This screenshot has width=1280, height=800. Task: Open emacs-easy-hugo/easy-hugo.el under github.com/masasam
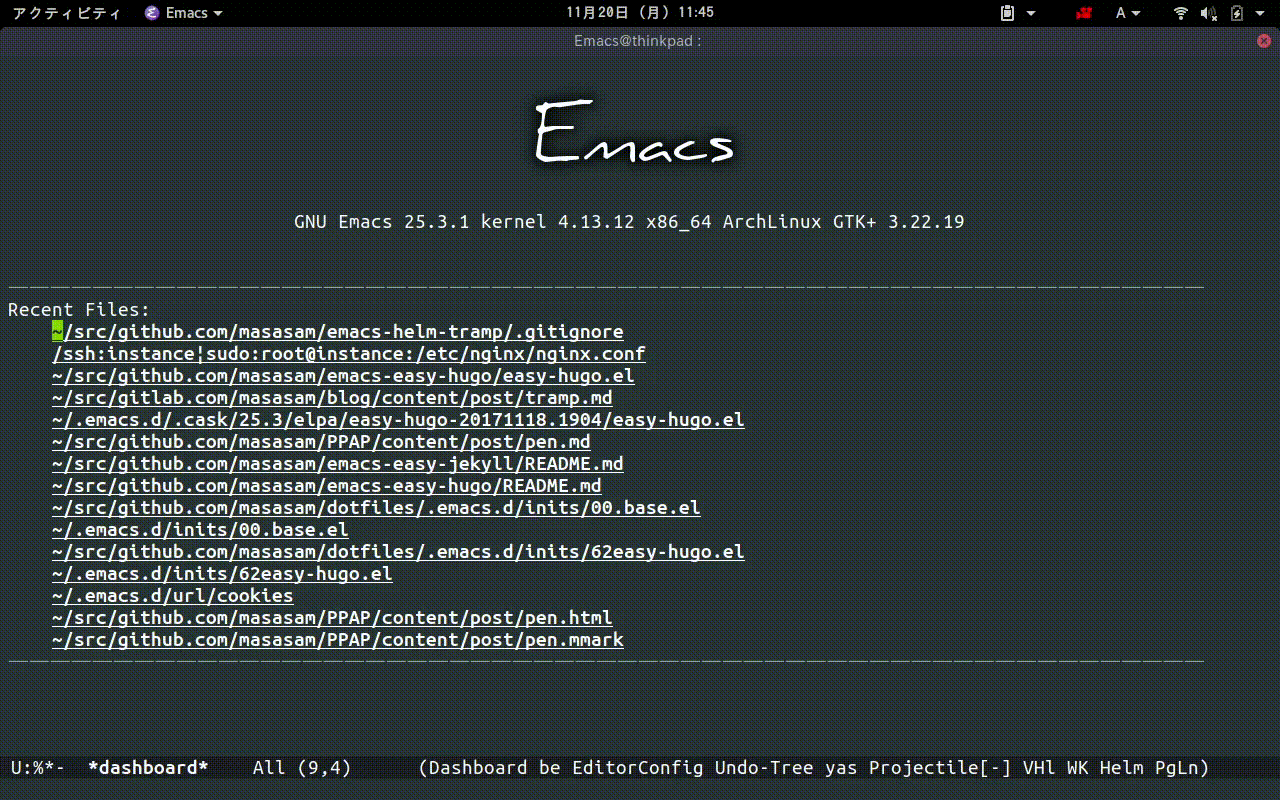343,376
